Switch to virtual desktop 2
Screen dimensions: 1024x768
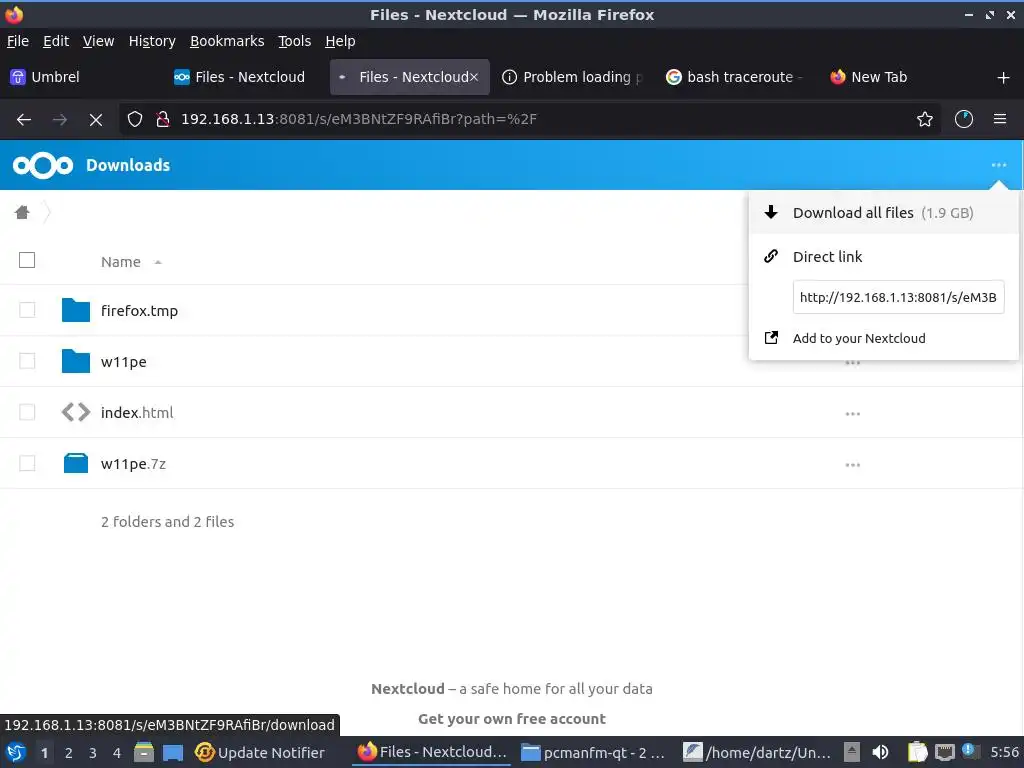point(69,753)
